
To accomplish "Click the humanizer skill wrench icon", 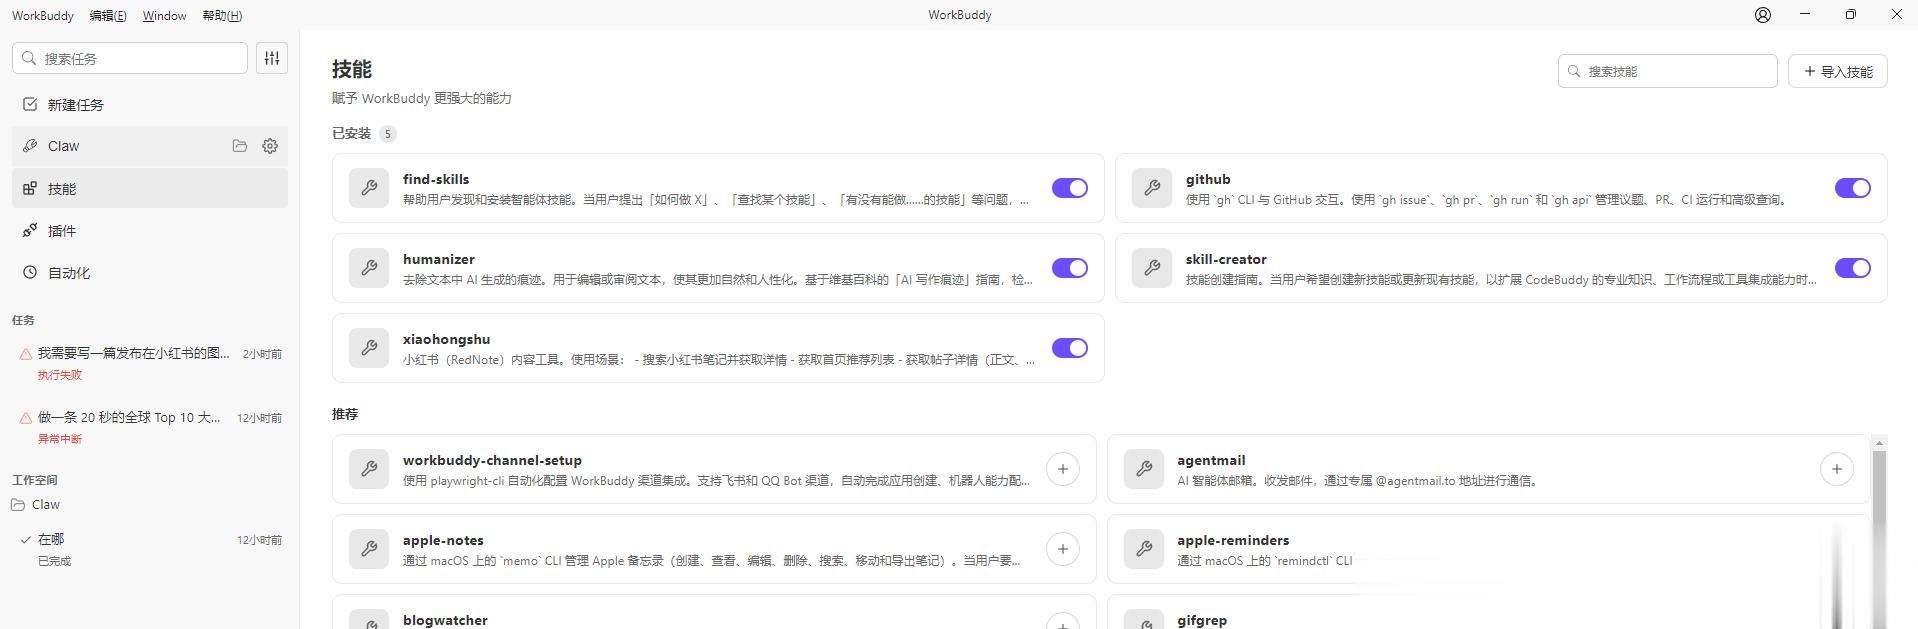I will (x=369, y=268).
